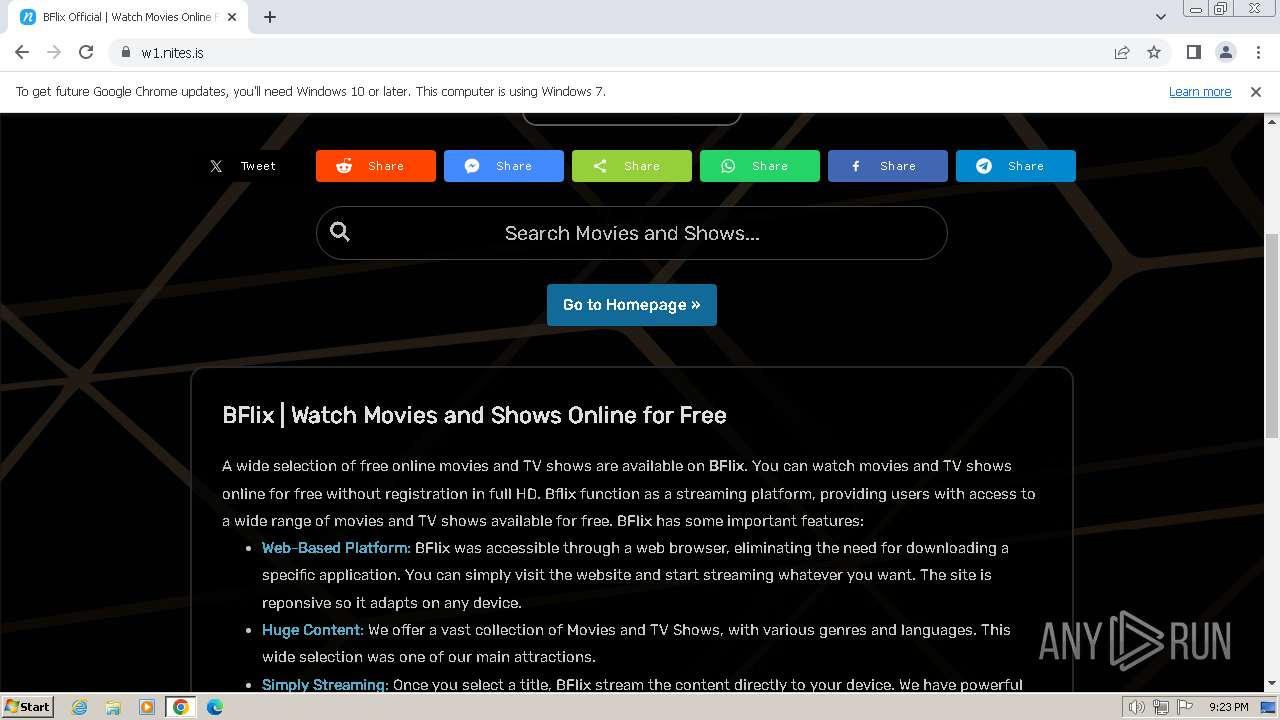Click the Go to Homepage button
This screenshot has width=1280, height=720.
(632, 305)
